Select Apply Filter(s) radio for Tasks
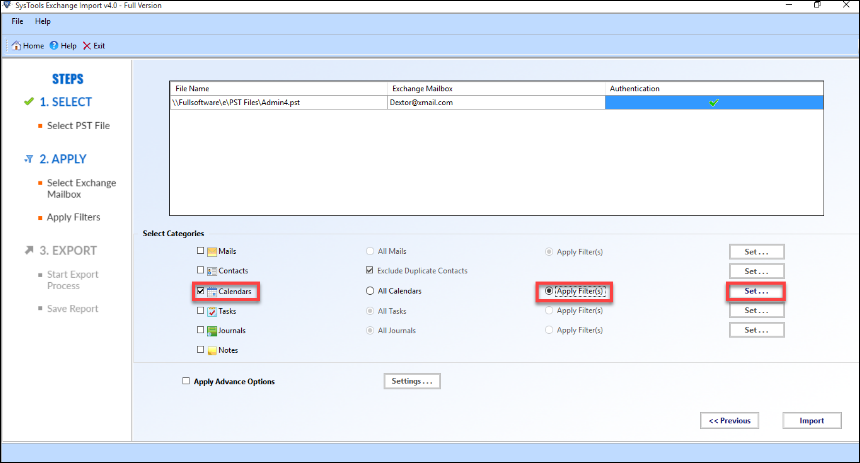This screenshot has width=860, height=463. coord(549,310)
